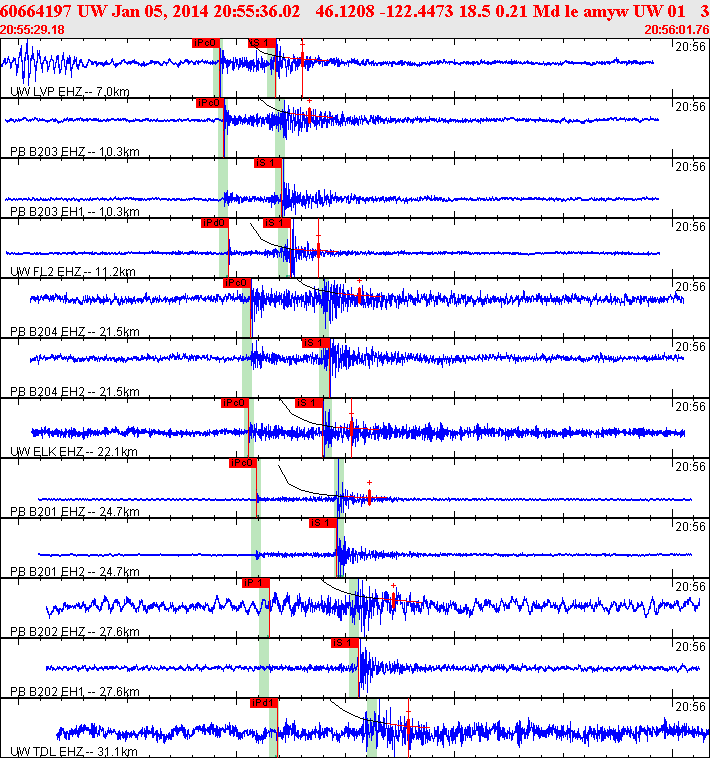Click the latitude '46.1208' in the title

coord(345,11)
